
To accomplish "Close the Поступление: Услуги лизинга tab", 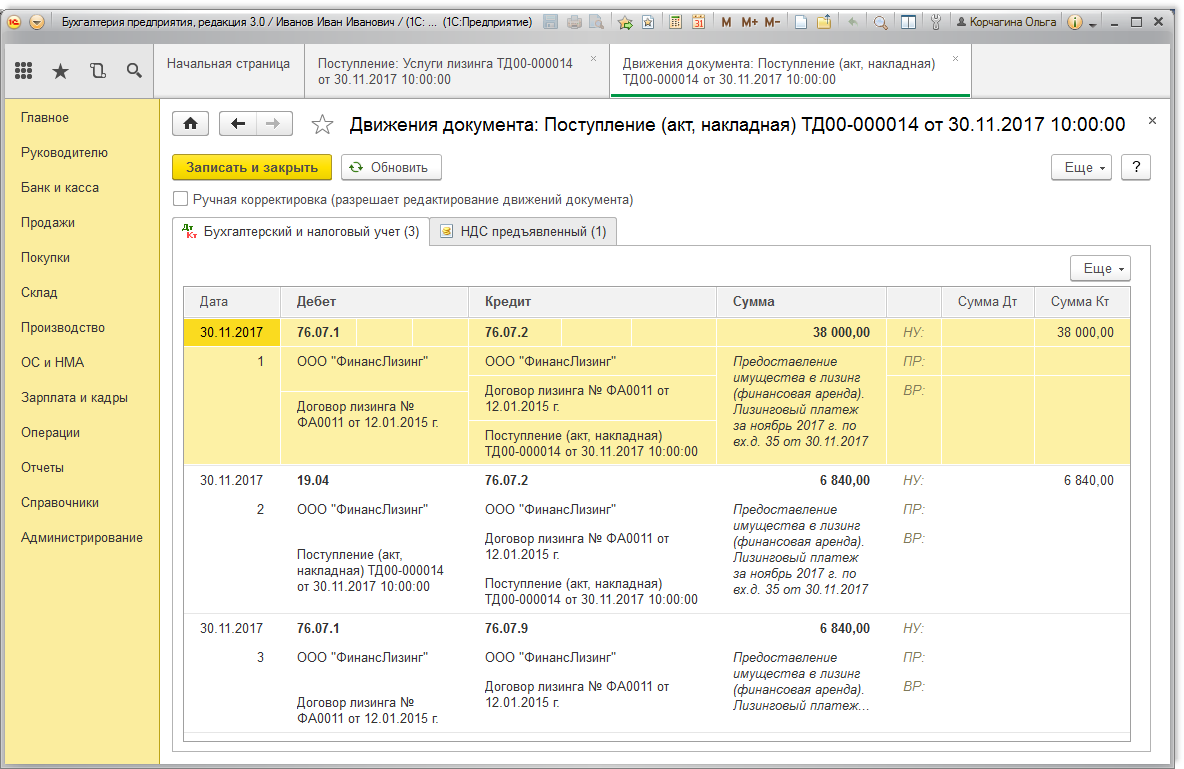I will tap(593, 59).
